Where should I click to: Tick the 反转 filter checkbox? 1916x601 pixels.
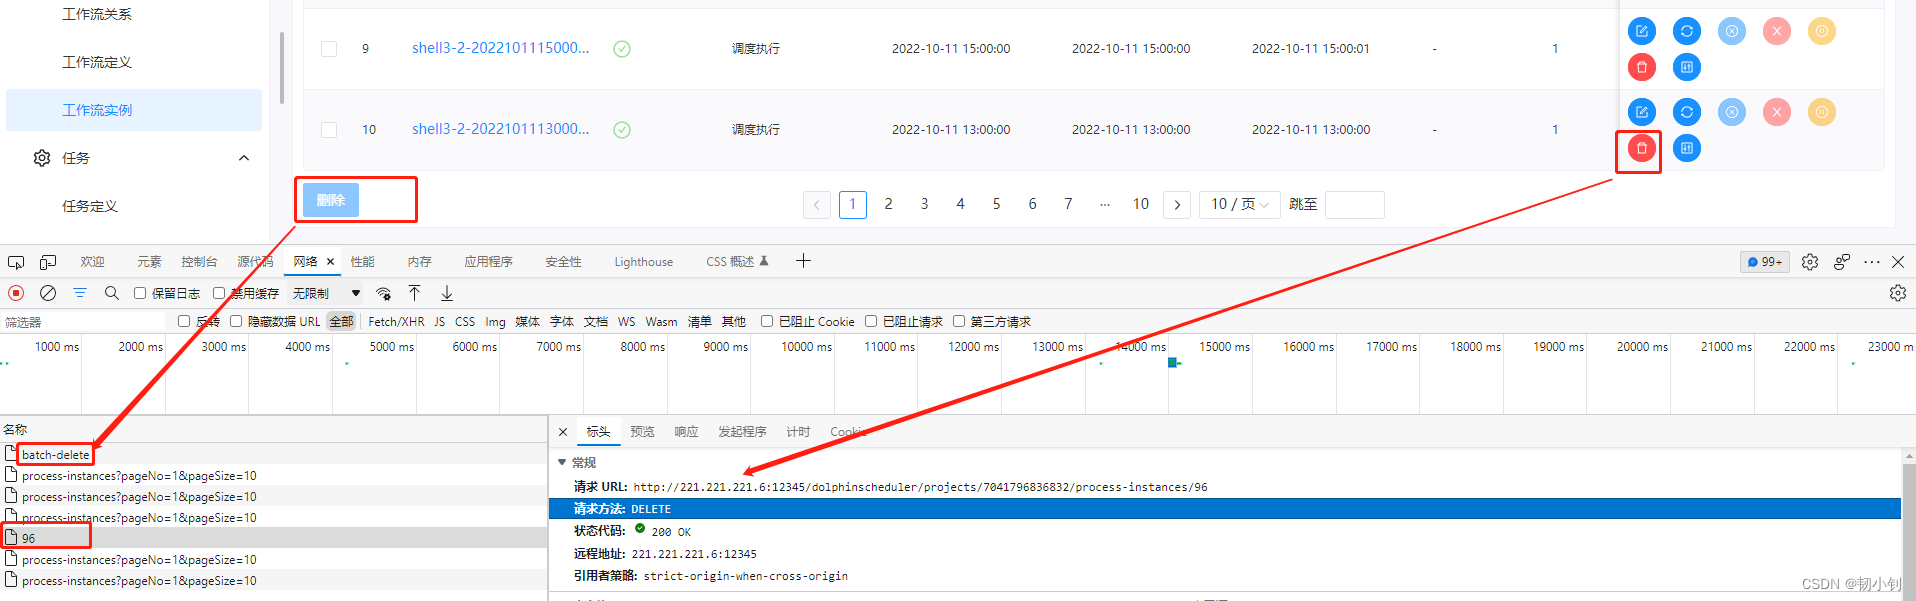(x=184, y=321)
